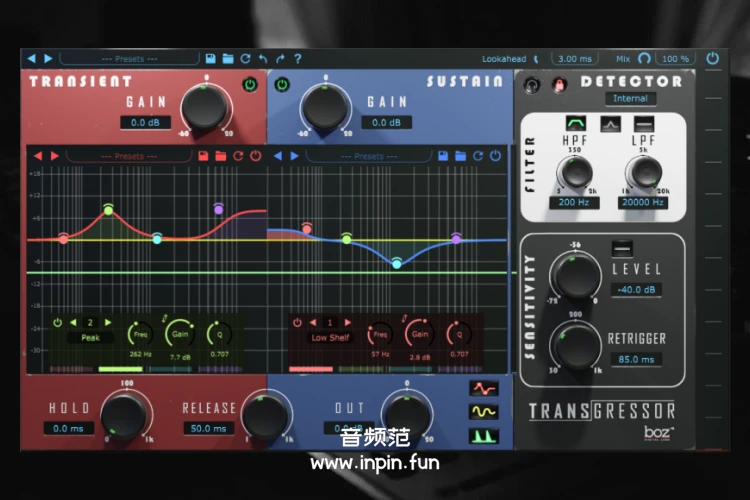
Task: Open the Internal detector source dropdown
Action: click(630, 99)
